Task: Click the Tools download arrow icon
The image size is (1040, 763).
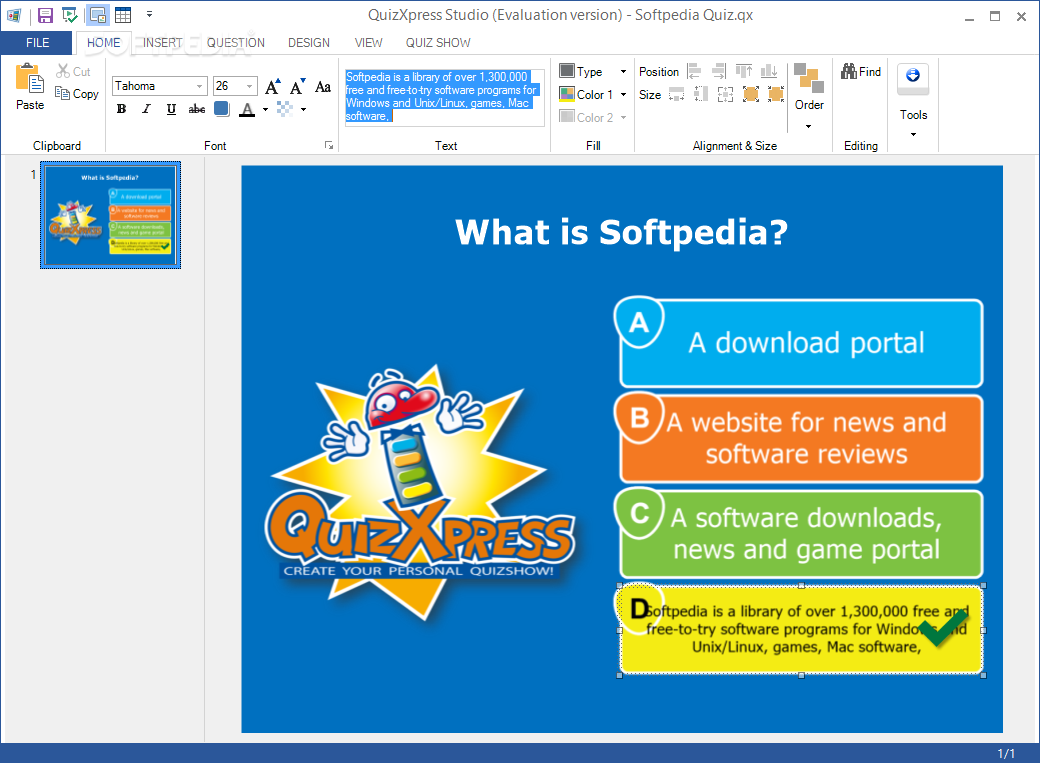Action: pyautogui.click(x=912, y=76)
